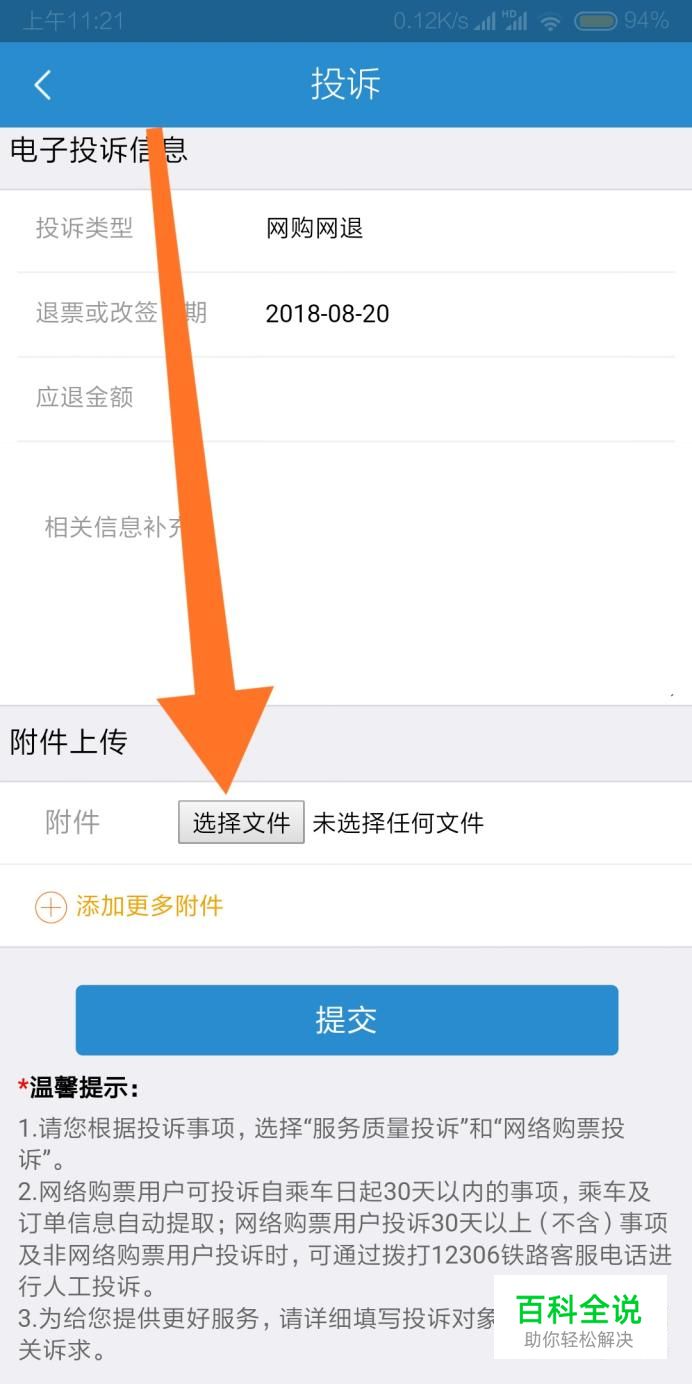Tap the back arrow in header

tap(42, 85)
